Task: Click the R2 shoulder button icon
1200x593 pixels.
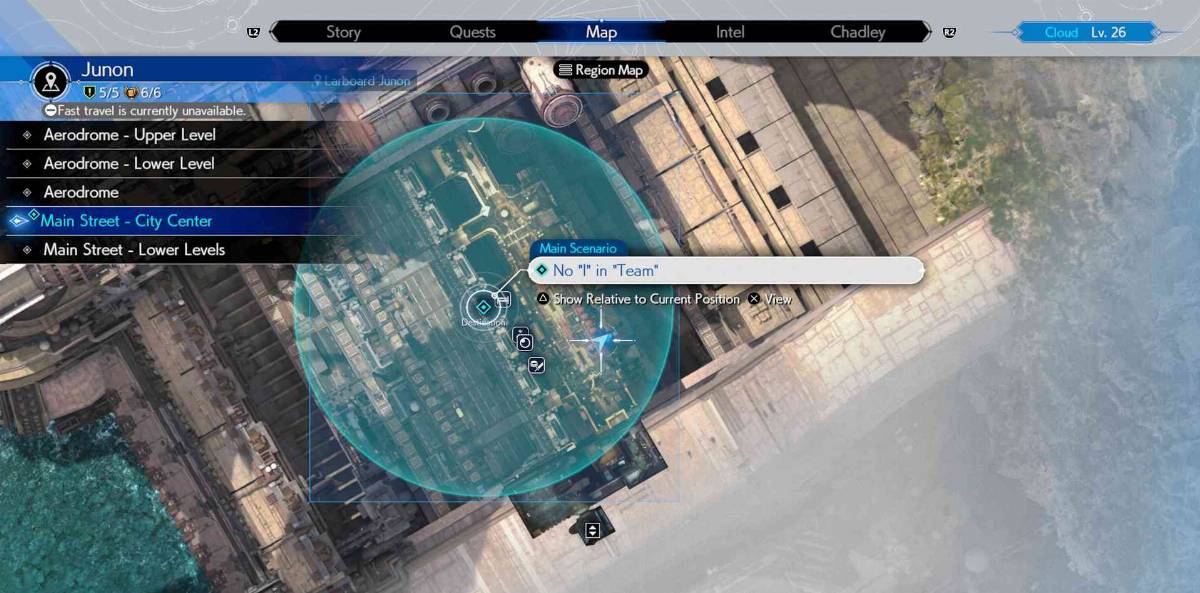Action: point(948,32)
